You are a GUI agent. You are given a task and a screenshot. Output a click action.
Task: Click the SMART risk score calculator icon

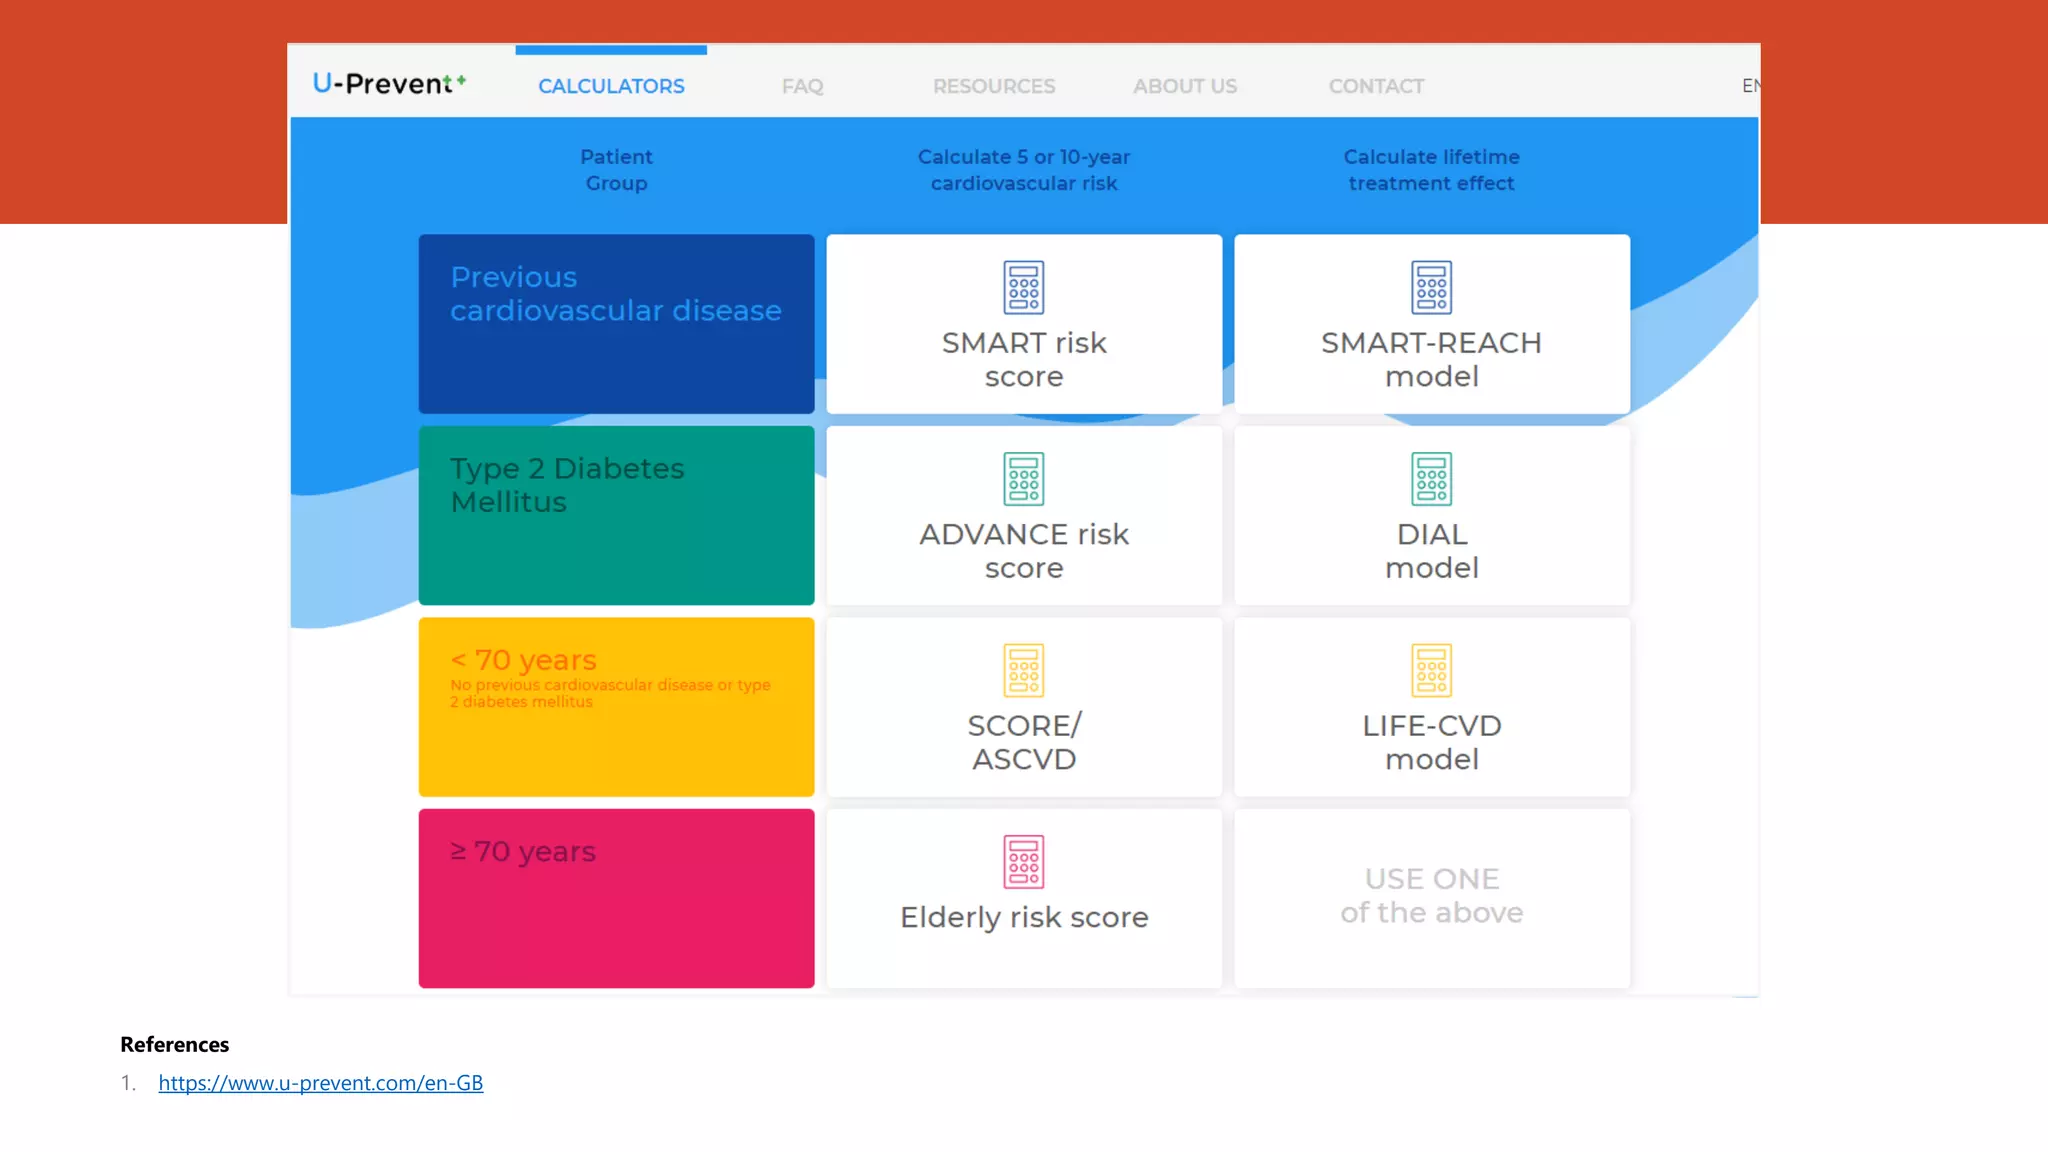pyautogui.click(x=1023, y=288)
